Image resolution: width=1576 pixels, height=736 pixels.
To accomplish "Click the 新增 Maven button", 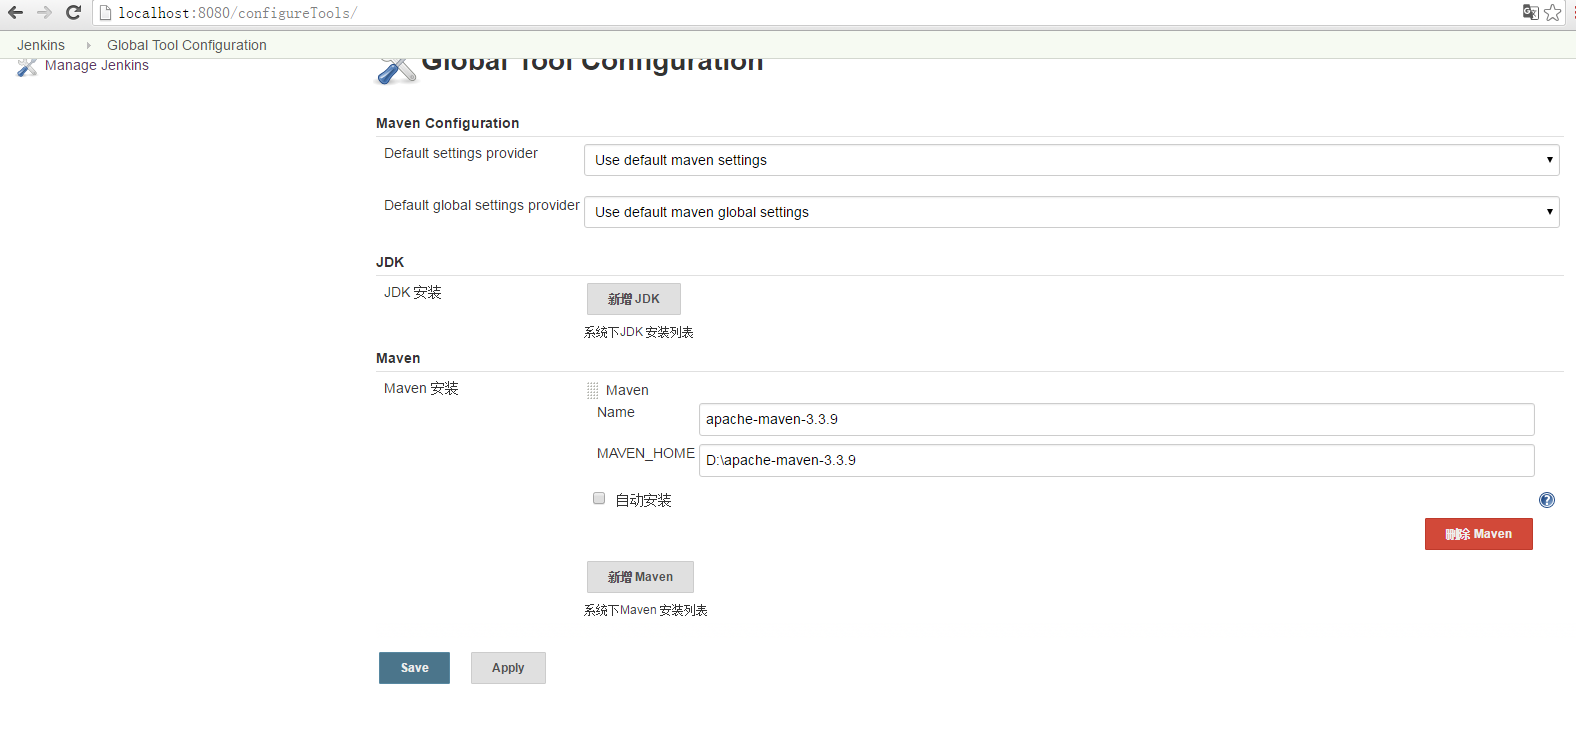I will 640,577.
